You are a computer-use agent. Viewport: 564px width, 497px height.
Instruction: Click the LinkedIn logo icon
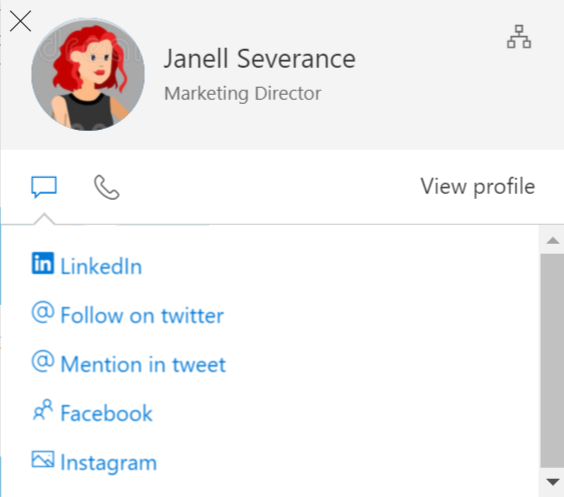point(43,263)
